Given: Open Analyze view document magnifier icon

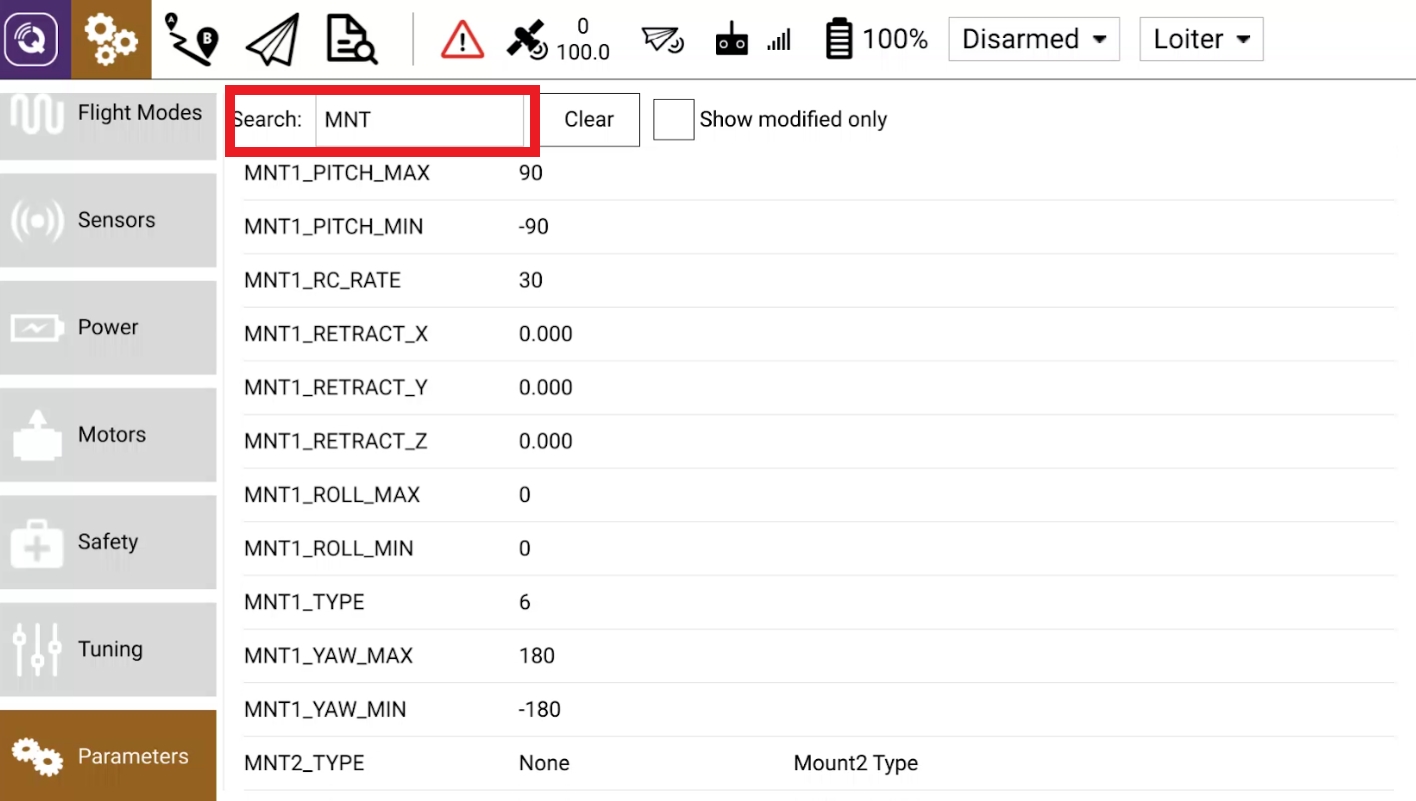Looking at the screenshot, I should point(352,39).
